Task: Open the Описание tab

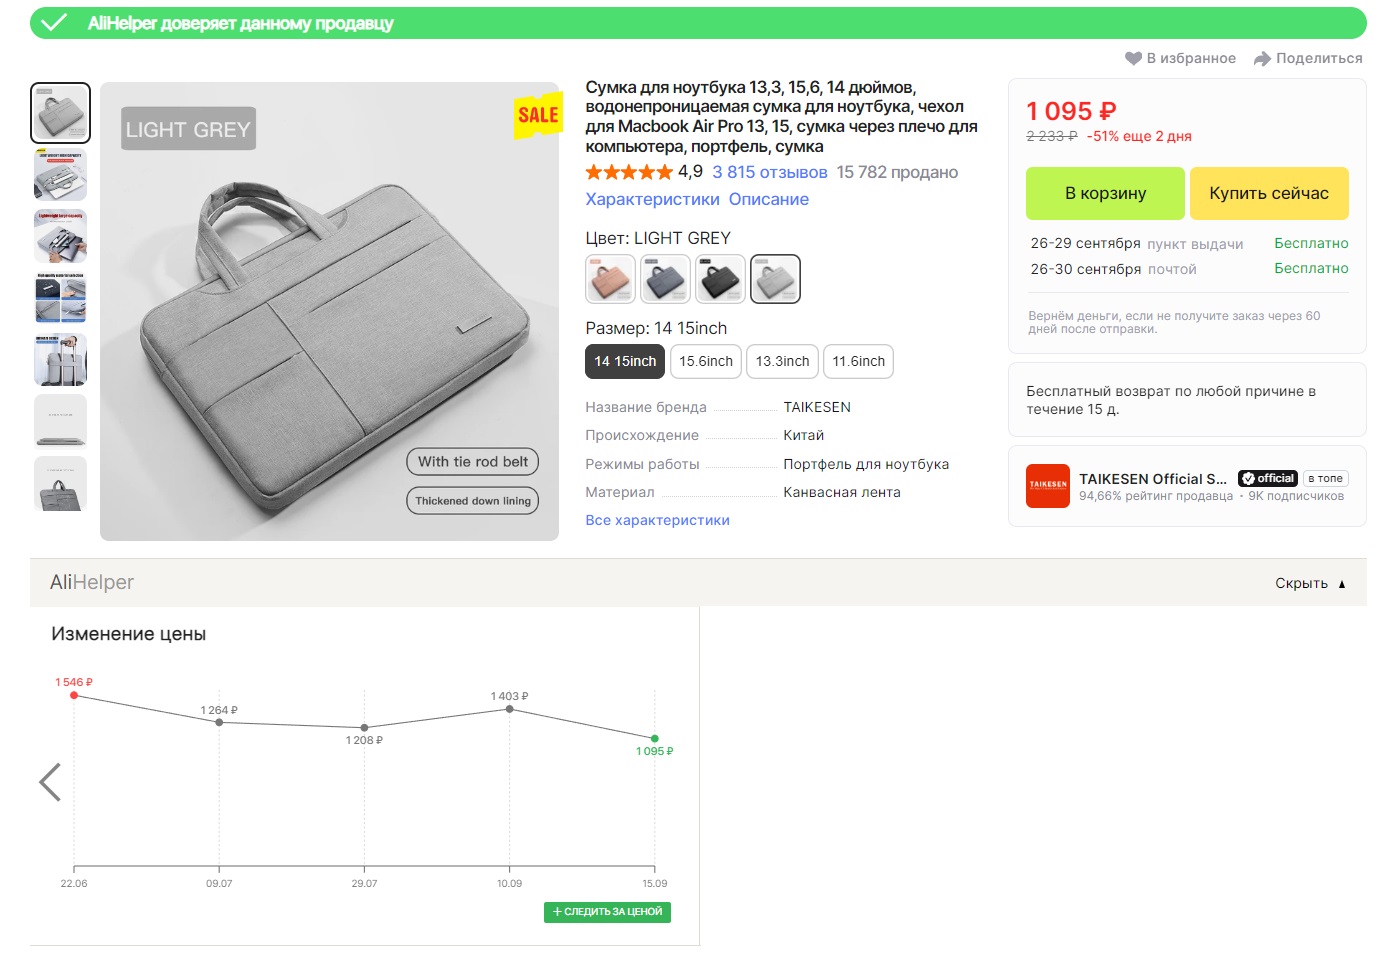Action: pyautogui.click(x=768, y=199)
